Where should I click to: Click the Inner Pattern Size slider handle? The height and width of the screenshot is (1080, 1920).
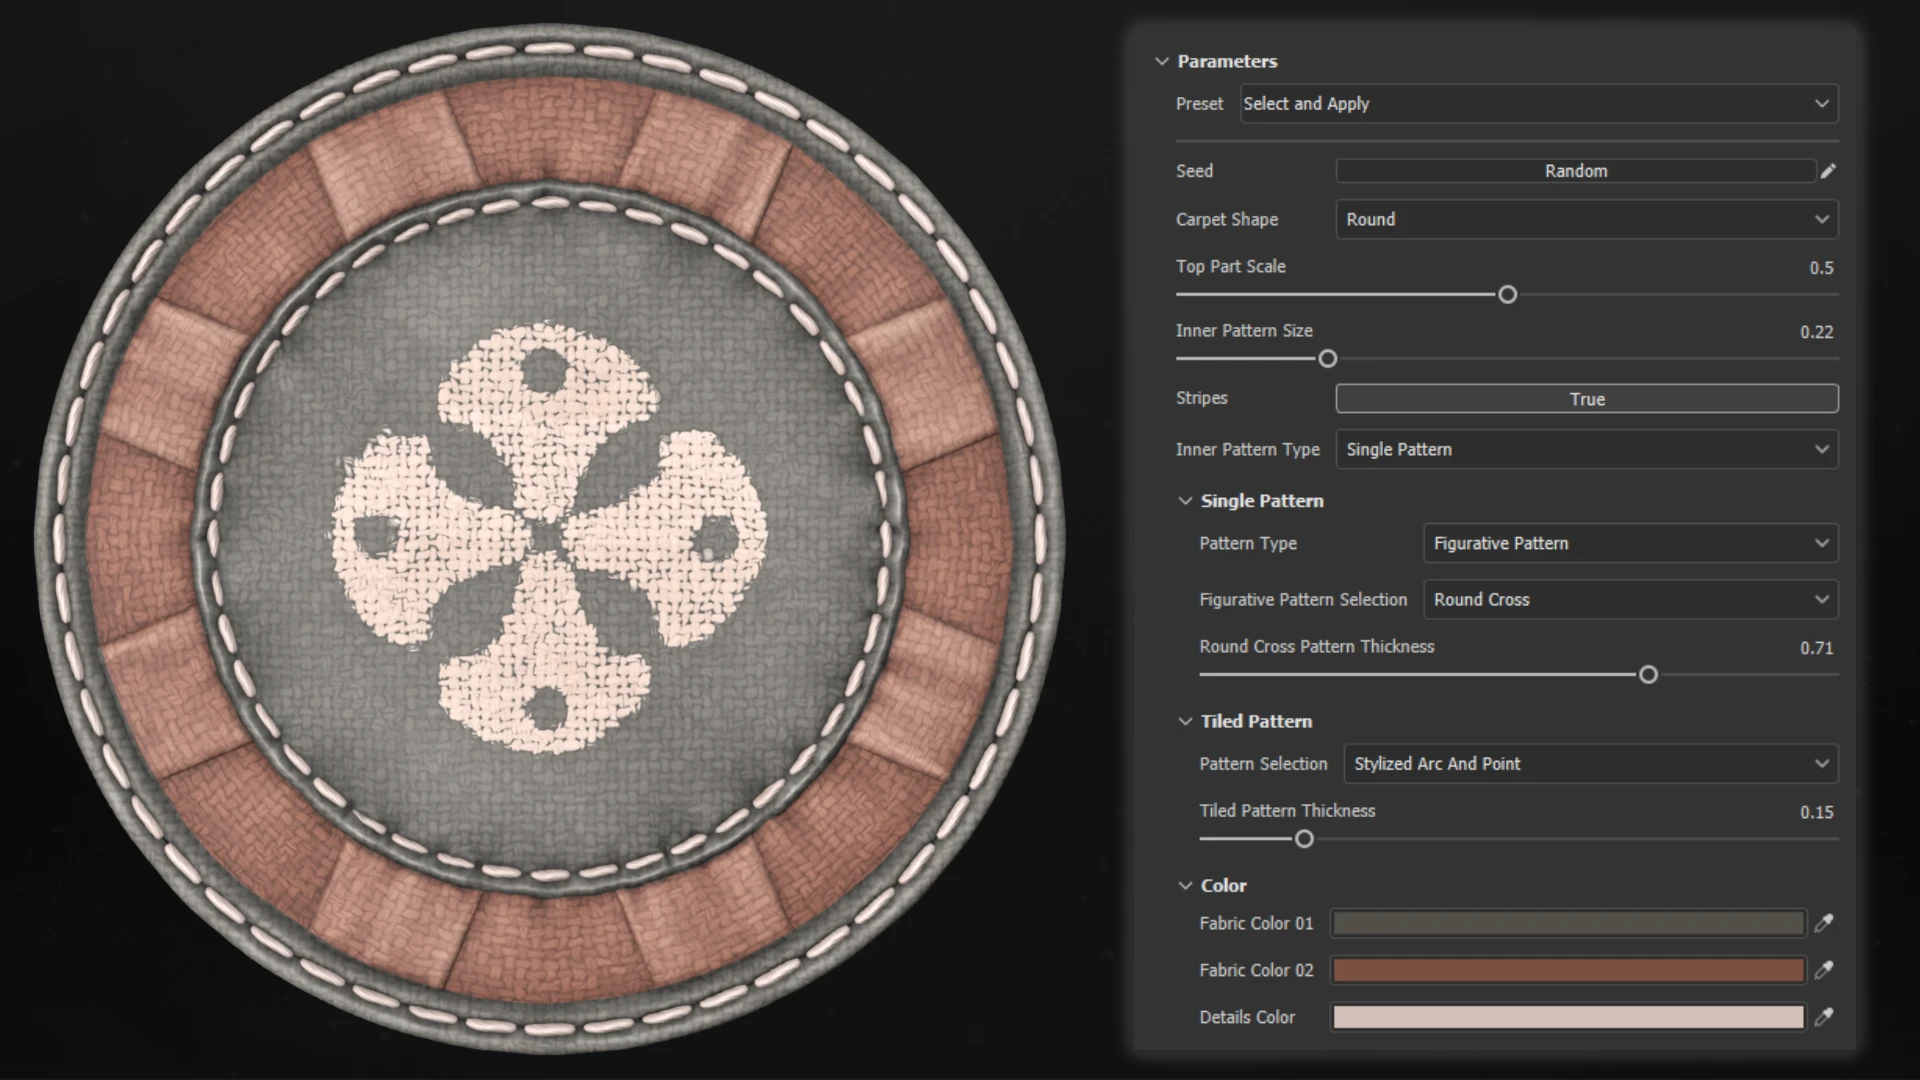click(1327, 359)
